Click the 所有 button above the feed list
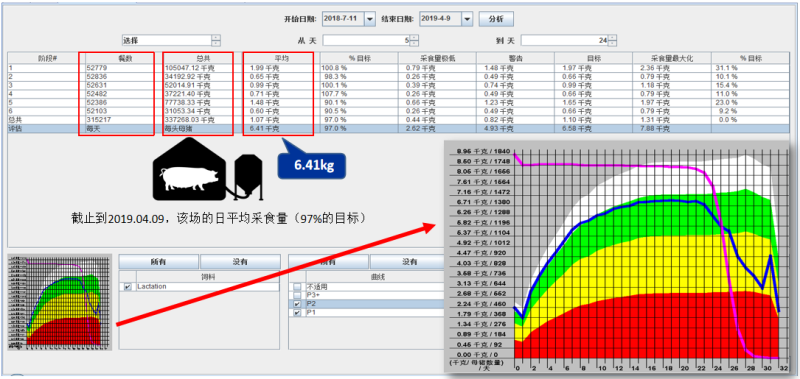This screenshot has width=800, height=379. (159, 262)
